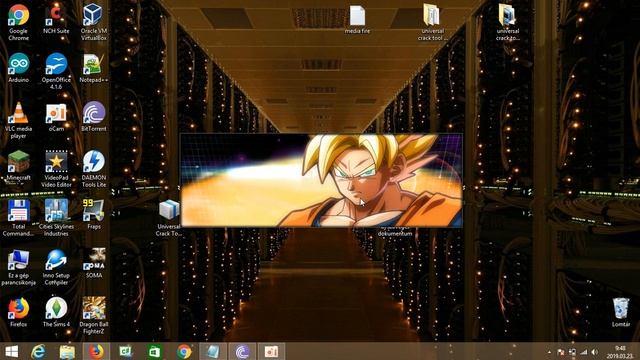
Task: Select DAEMON Tools Lite icon
Action: [x=93, y=169]
